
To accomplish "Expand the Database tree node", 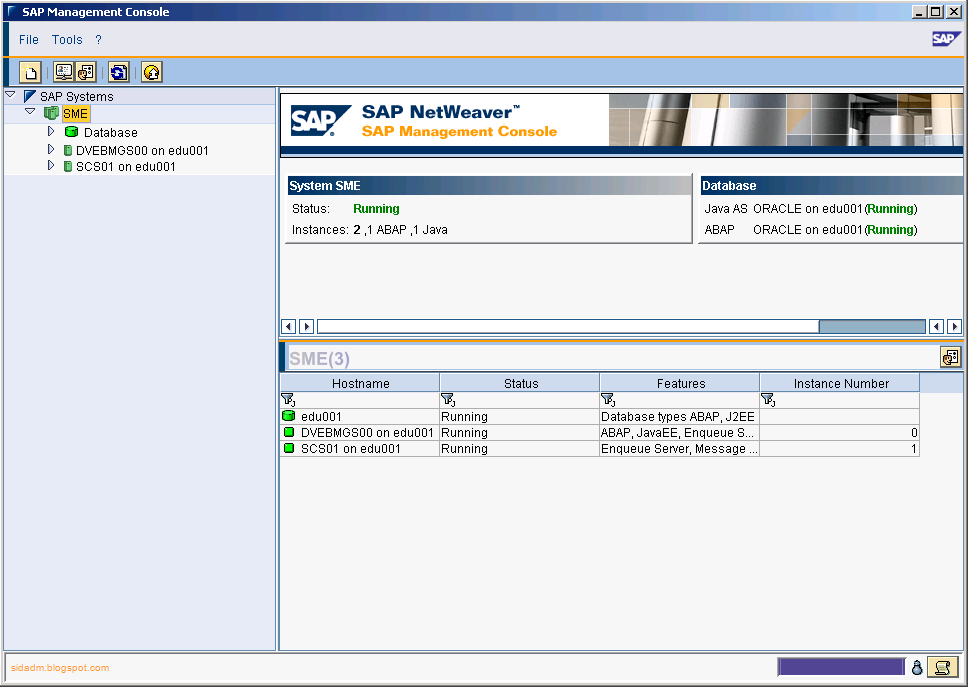I will click(51, 131).
